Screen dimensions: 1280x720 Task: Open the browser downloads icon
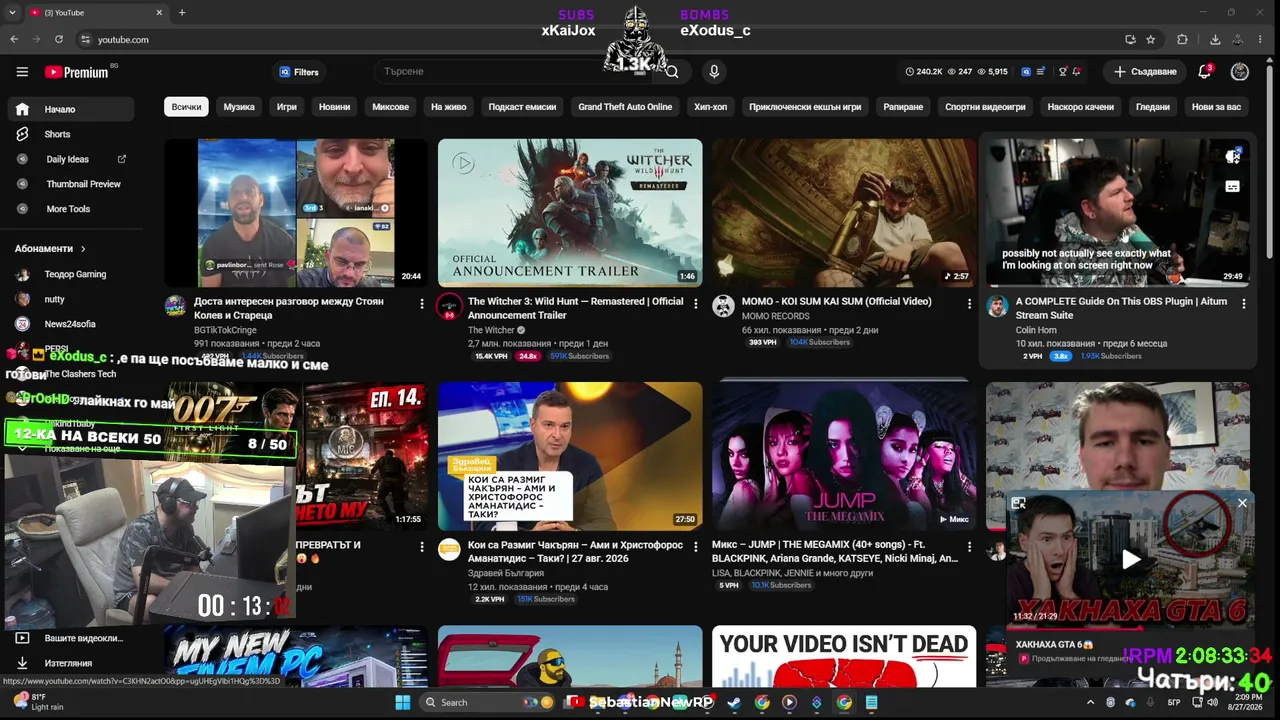(x=1215, y=40)
